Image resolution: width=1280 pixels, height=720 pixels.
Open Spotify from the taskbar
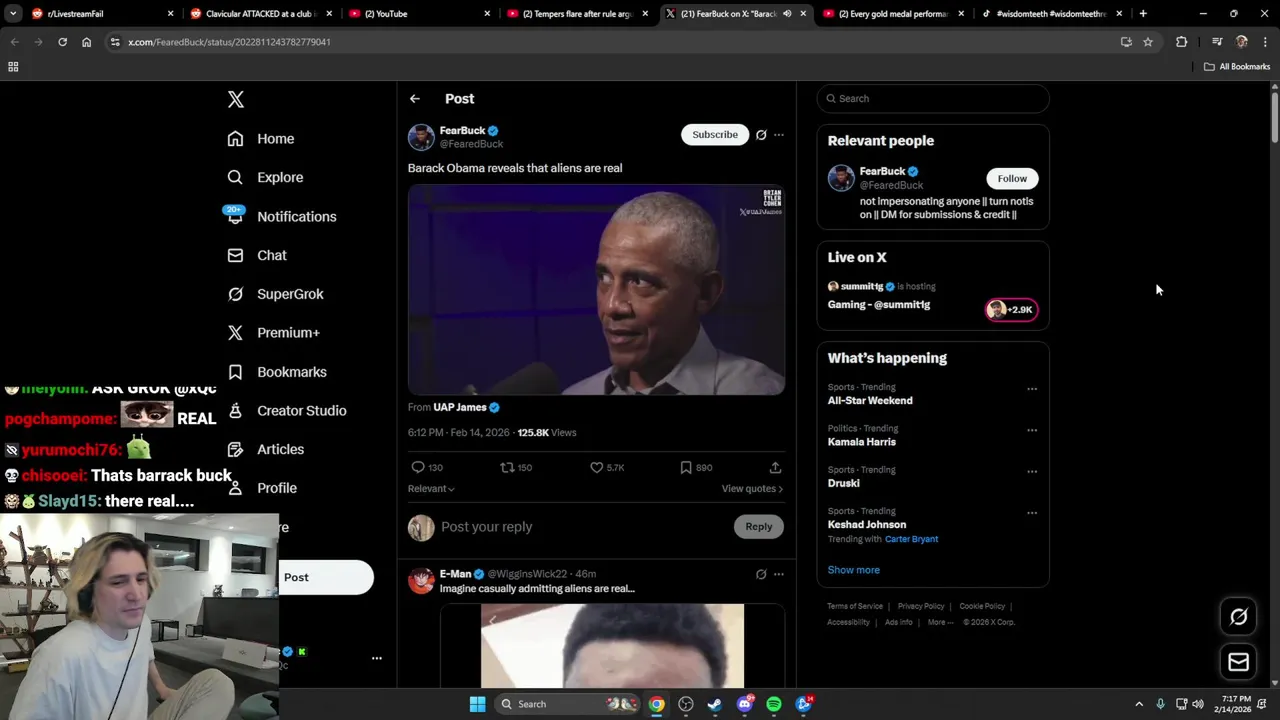tap(774, 704)
